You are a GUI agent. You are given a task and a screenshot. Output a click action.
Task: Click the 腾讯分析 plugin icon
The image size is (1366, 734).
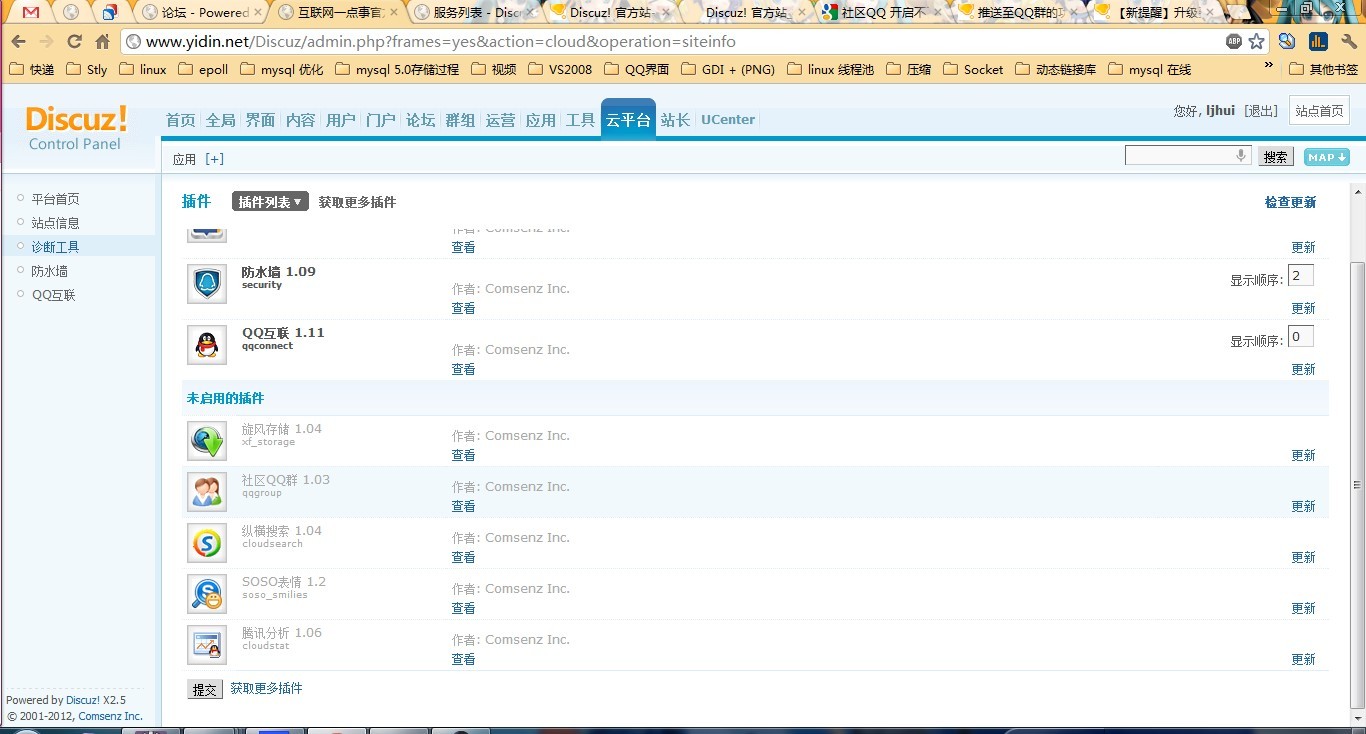click(x=207, y=645)
